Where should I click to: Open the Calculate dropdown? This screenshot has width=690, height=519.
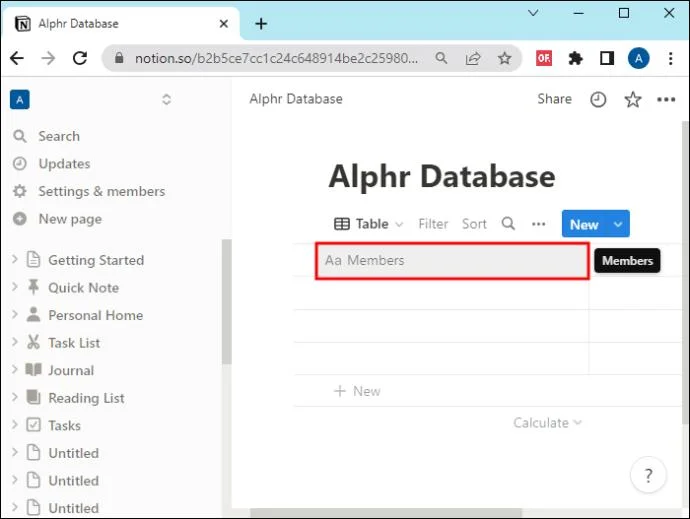tap(547, 423)
